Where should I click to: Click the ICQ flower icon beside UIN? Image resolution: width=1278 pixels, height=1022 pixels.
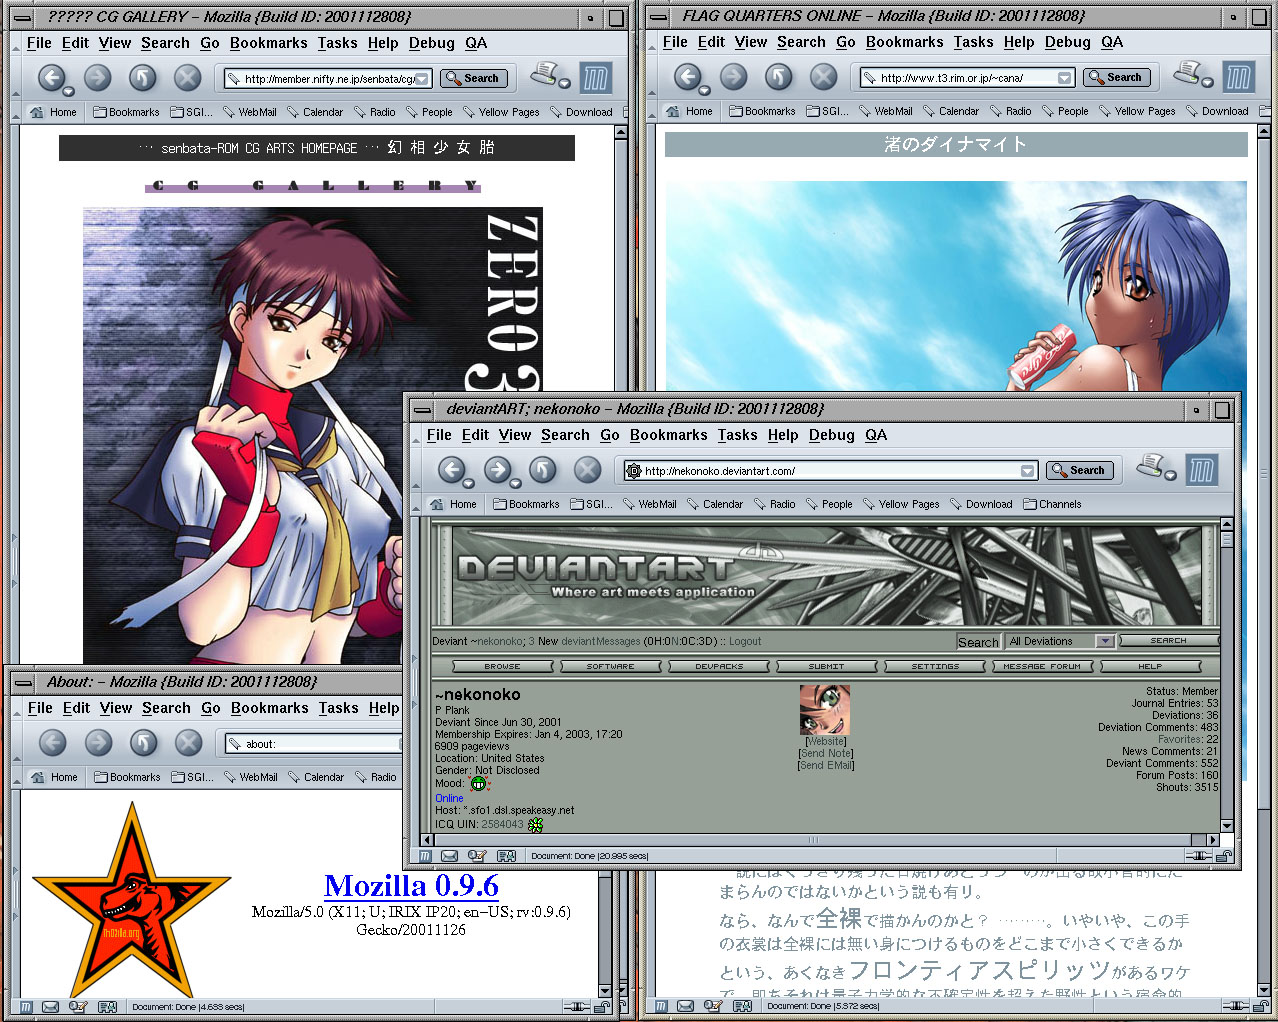click(535, 825)
